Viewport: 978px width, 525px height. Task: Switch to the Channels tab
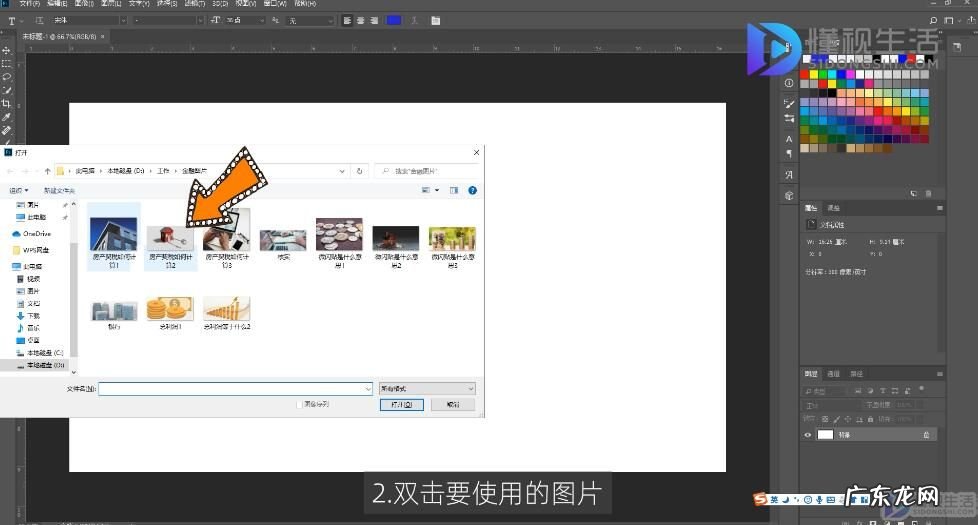tap(834, 374)
